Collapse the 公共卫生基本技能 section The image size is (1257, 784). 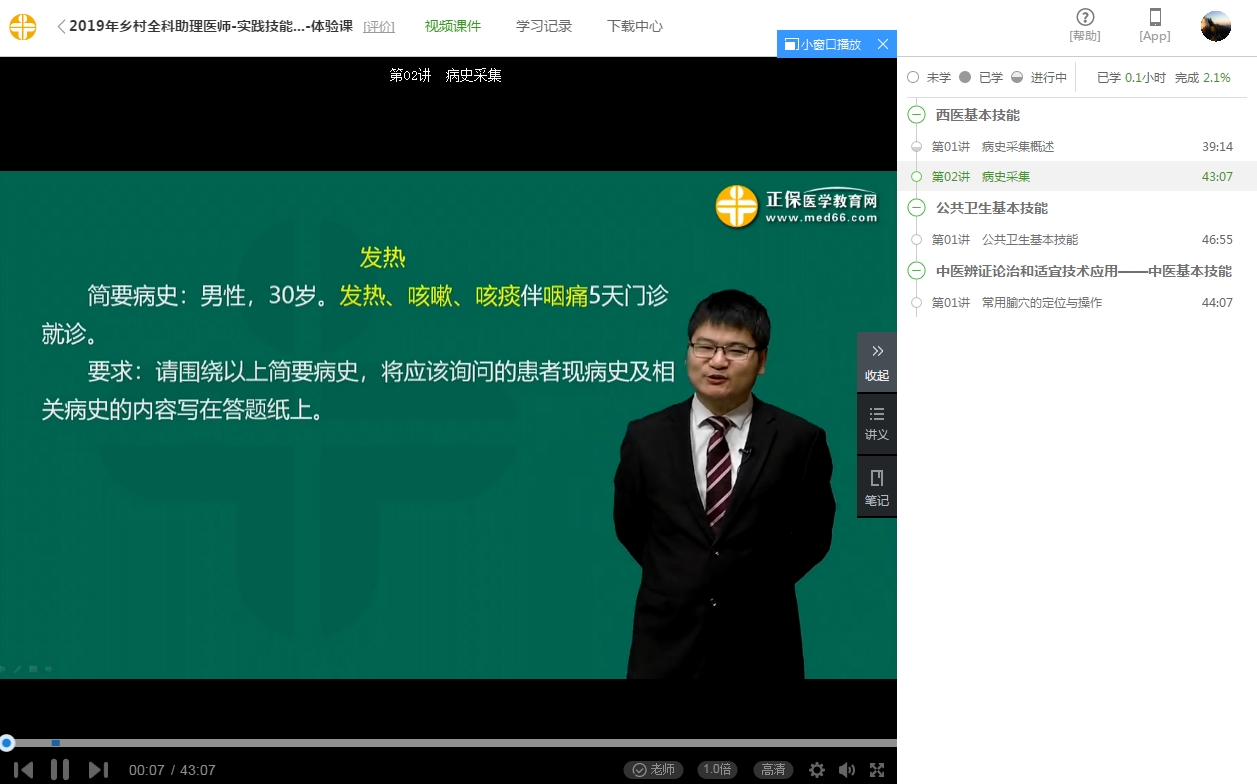coord(916,208)
